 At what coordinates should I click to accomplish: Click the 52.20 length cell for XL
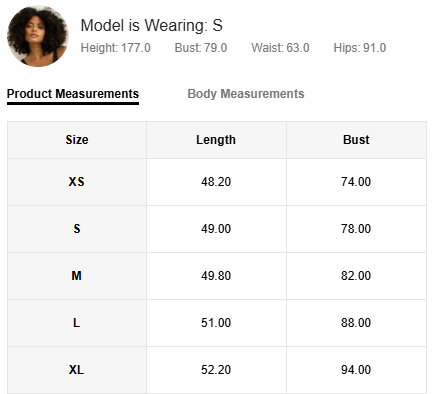pyautogui.click(x=216, y=370)
